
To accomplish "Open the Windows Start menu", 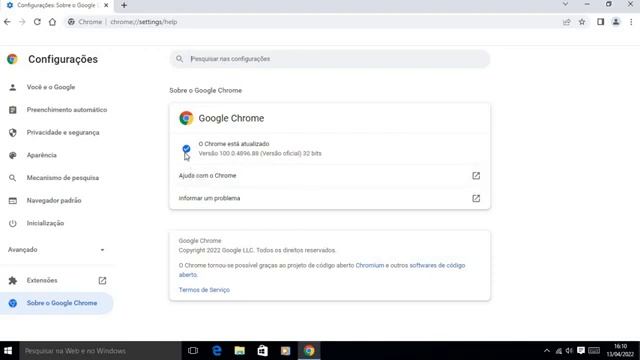I will click(x=8, y=351).
